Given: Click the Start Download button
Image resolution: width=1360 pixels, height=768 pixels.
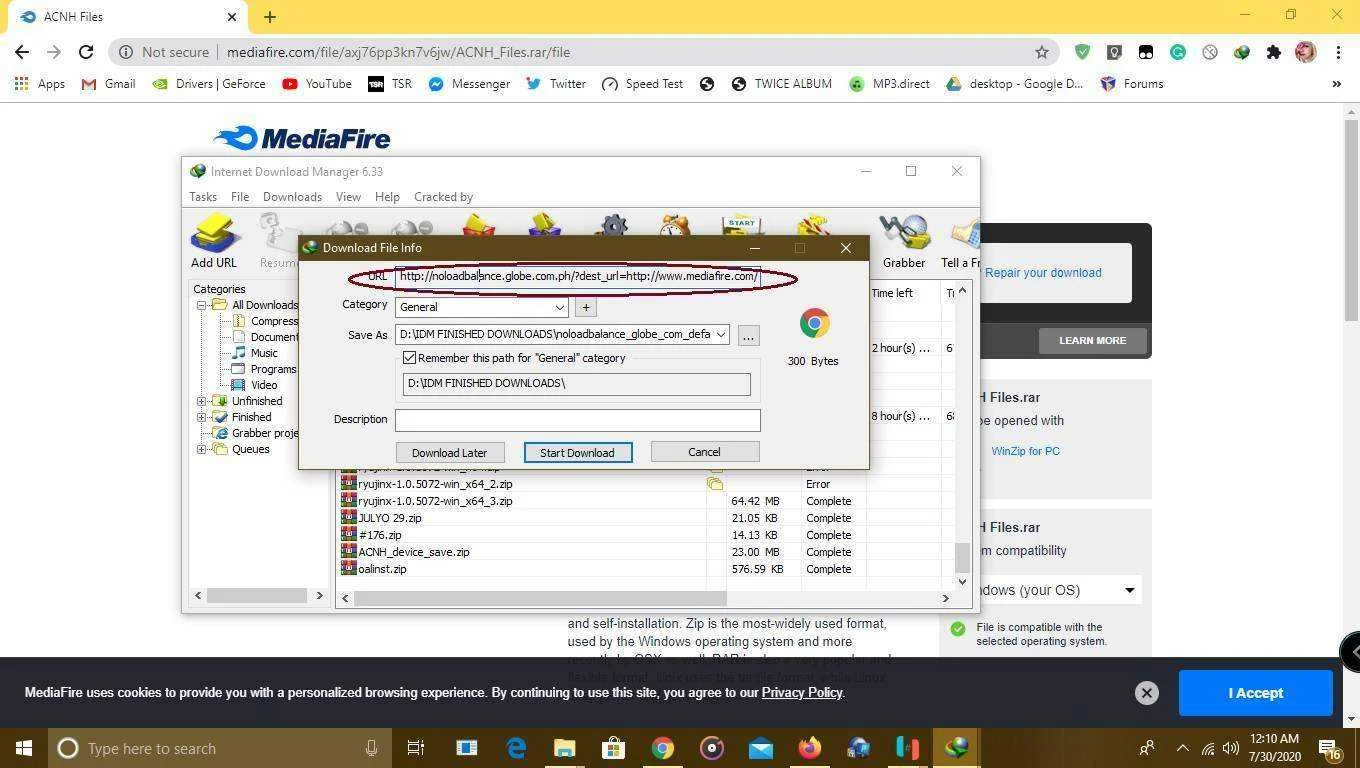Looking at the screenshot, I should pos(577,453).
